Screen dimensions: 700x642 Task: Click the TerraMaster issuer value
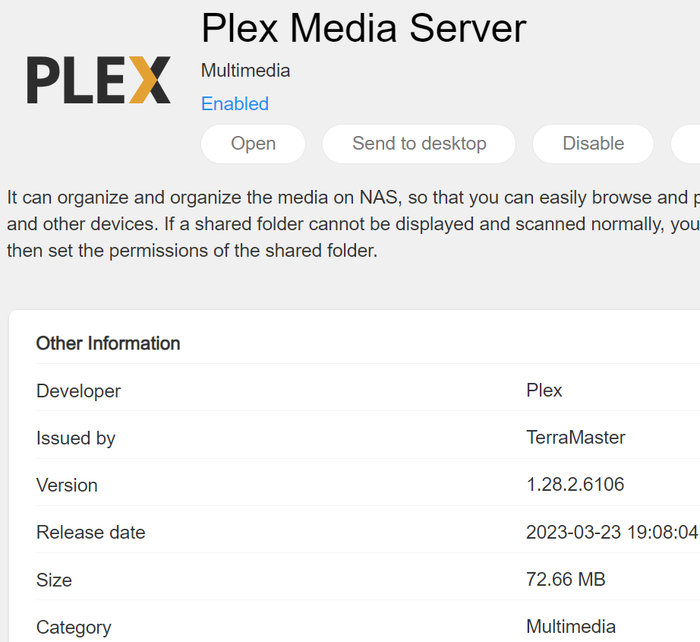point(576,438)
